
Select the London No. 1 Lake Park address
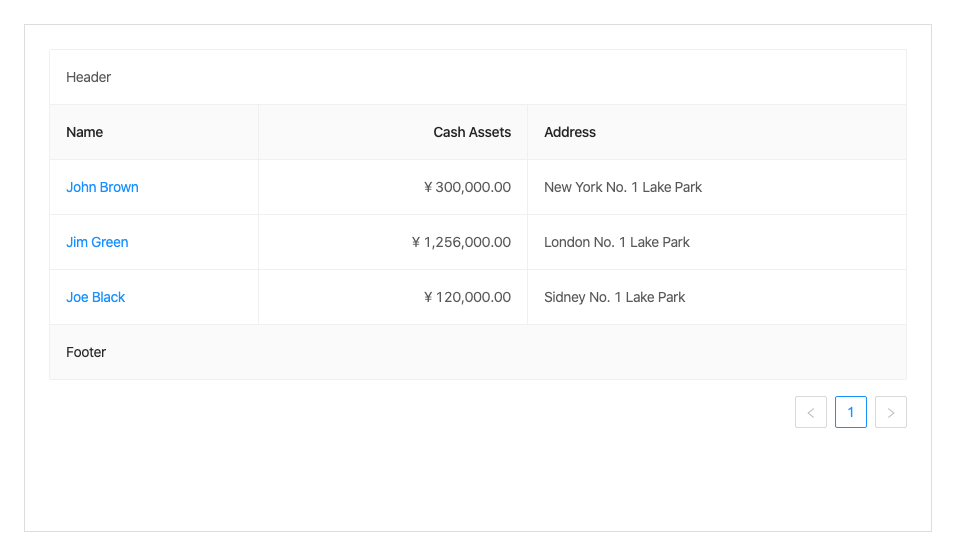(617, 242)
